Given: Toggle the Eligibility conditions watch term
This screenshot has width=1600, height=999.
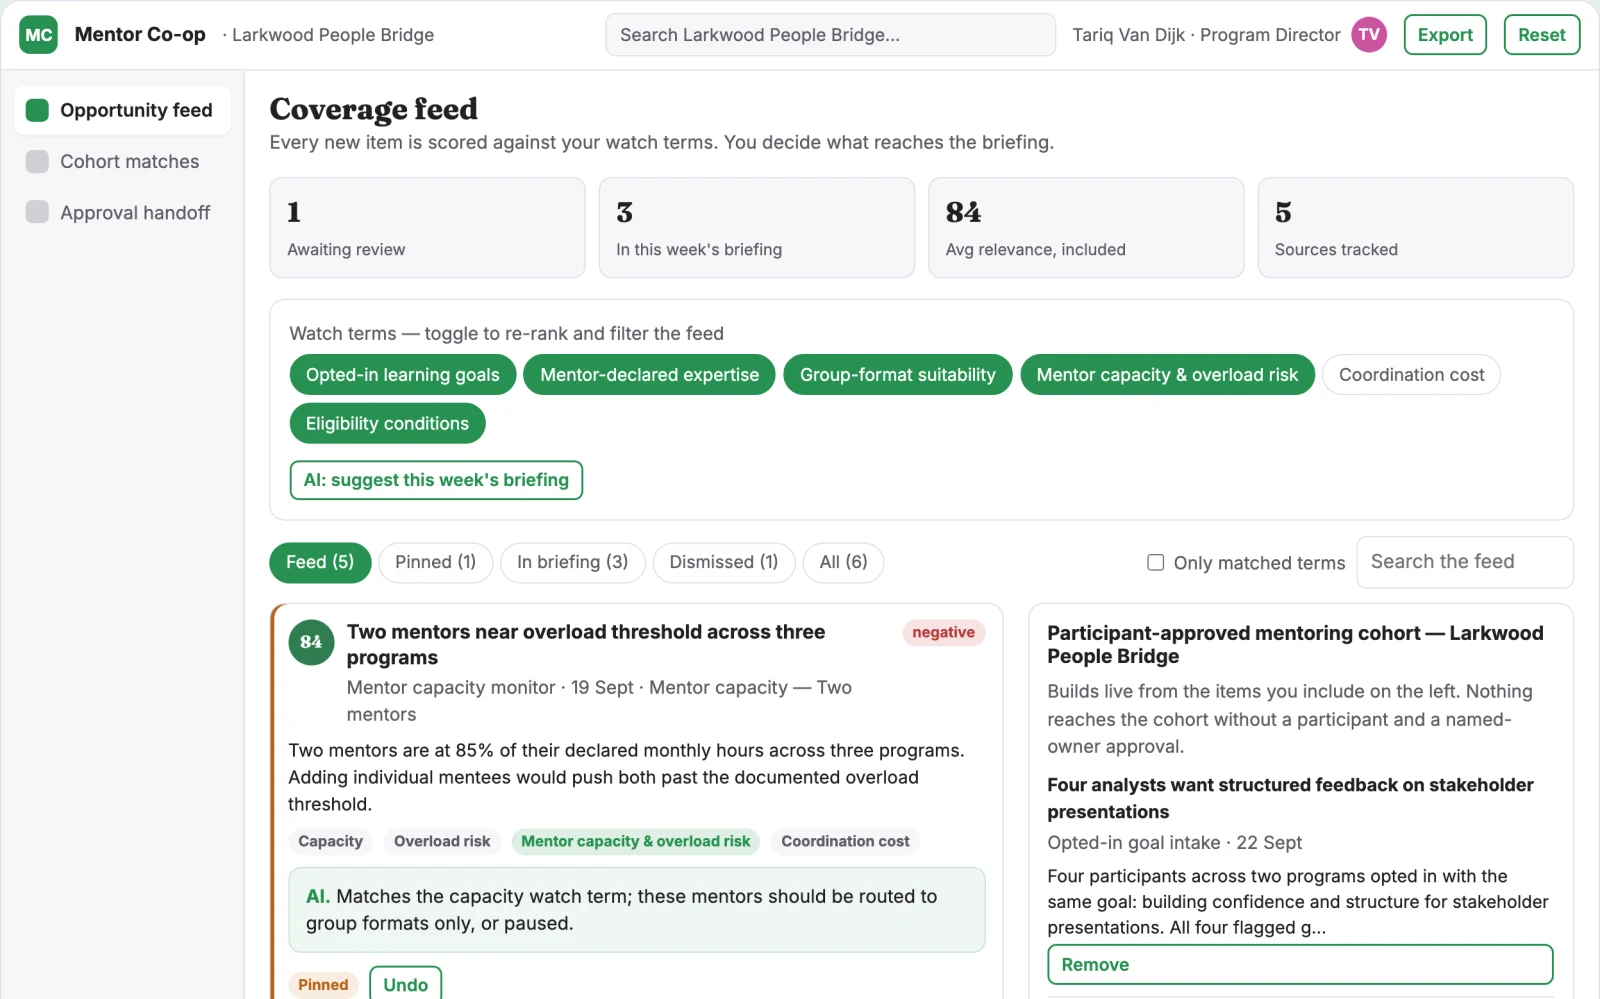Looking at the screenshot, I should coord(387,424).
